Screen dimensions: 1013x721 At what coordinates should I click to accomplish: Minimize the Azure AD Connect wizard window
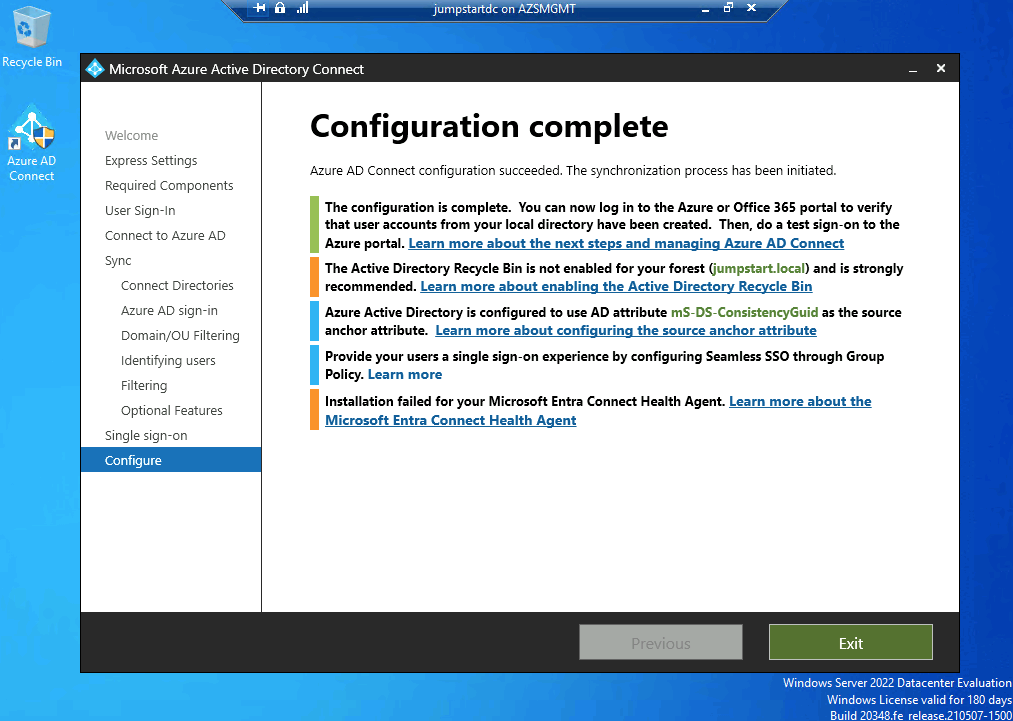(x=913, y=69)
